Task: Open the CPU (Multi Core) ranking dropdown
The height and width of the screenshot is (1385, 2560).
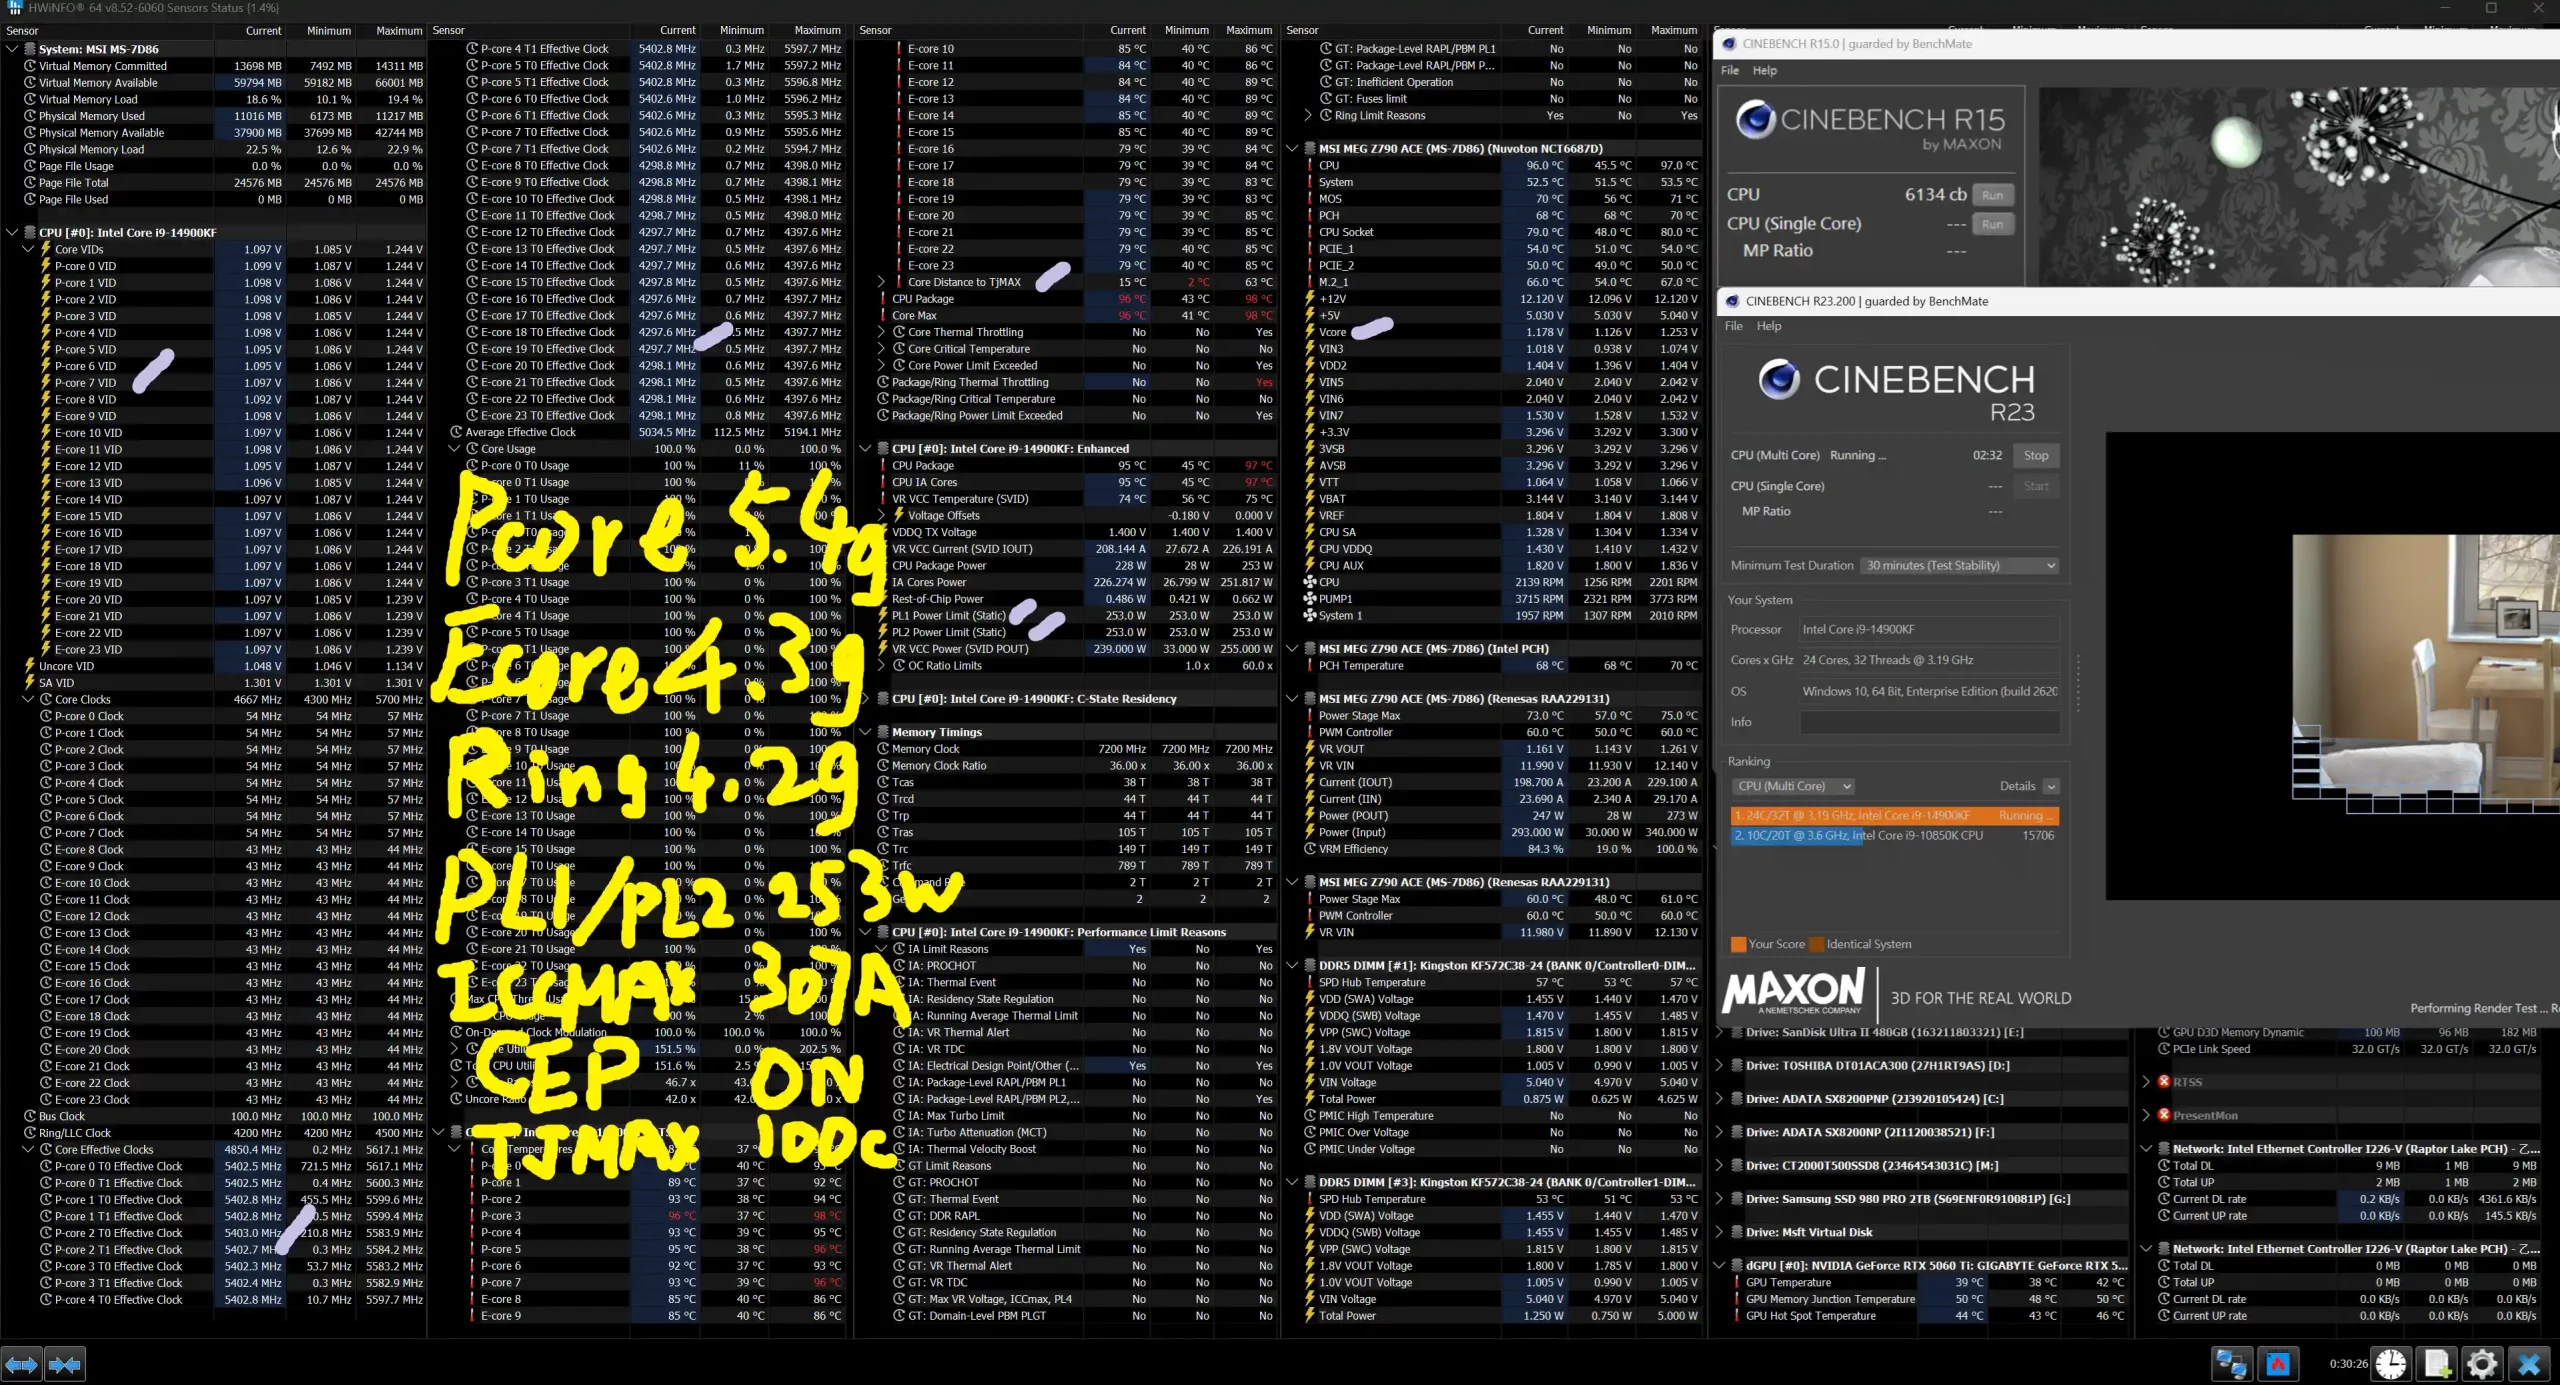Action: pyautogui.click(x=1794, y=787)
